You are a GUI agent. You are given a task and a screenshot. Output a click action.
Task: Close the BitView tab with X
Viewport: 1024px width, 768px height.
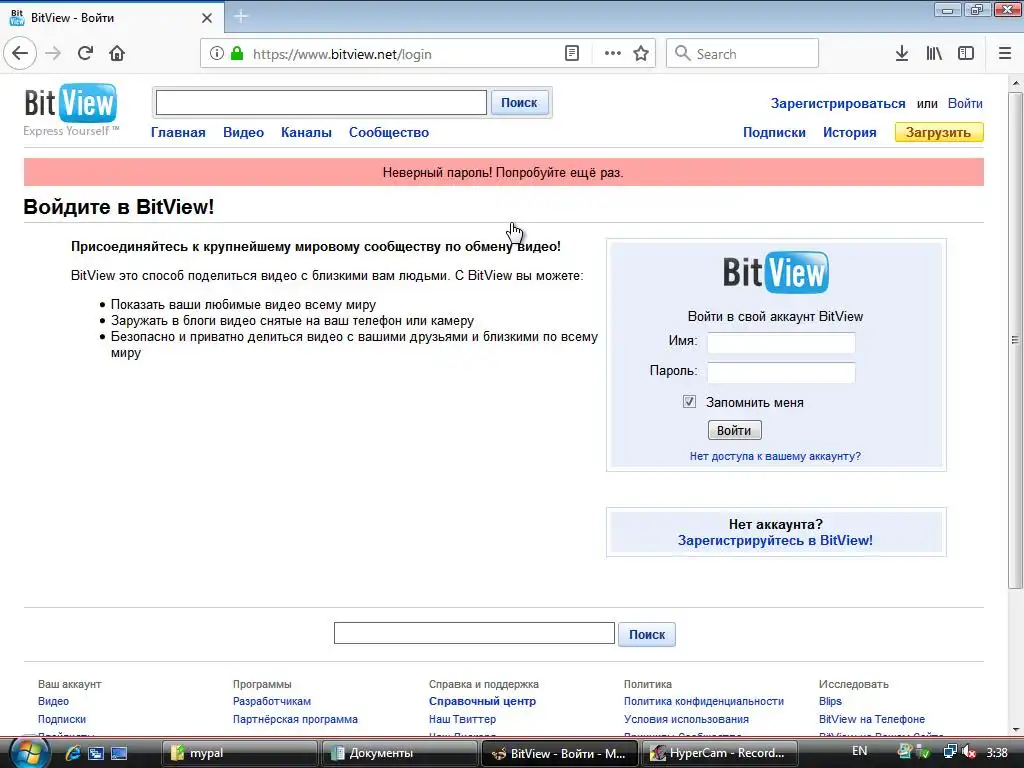(x=207, y=18)
